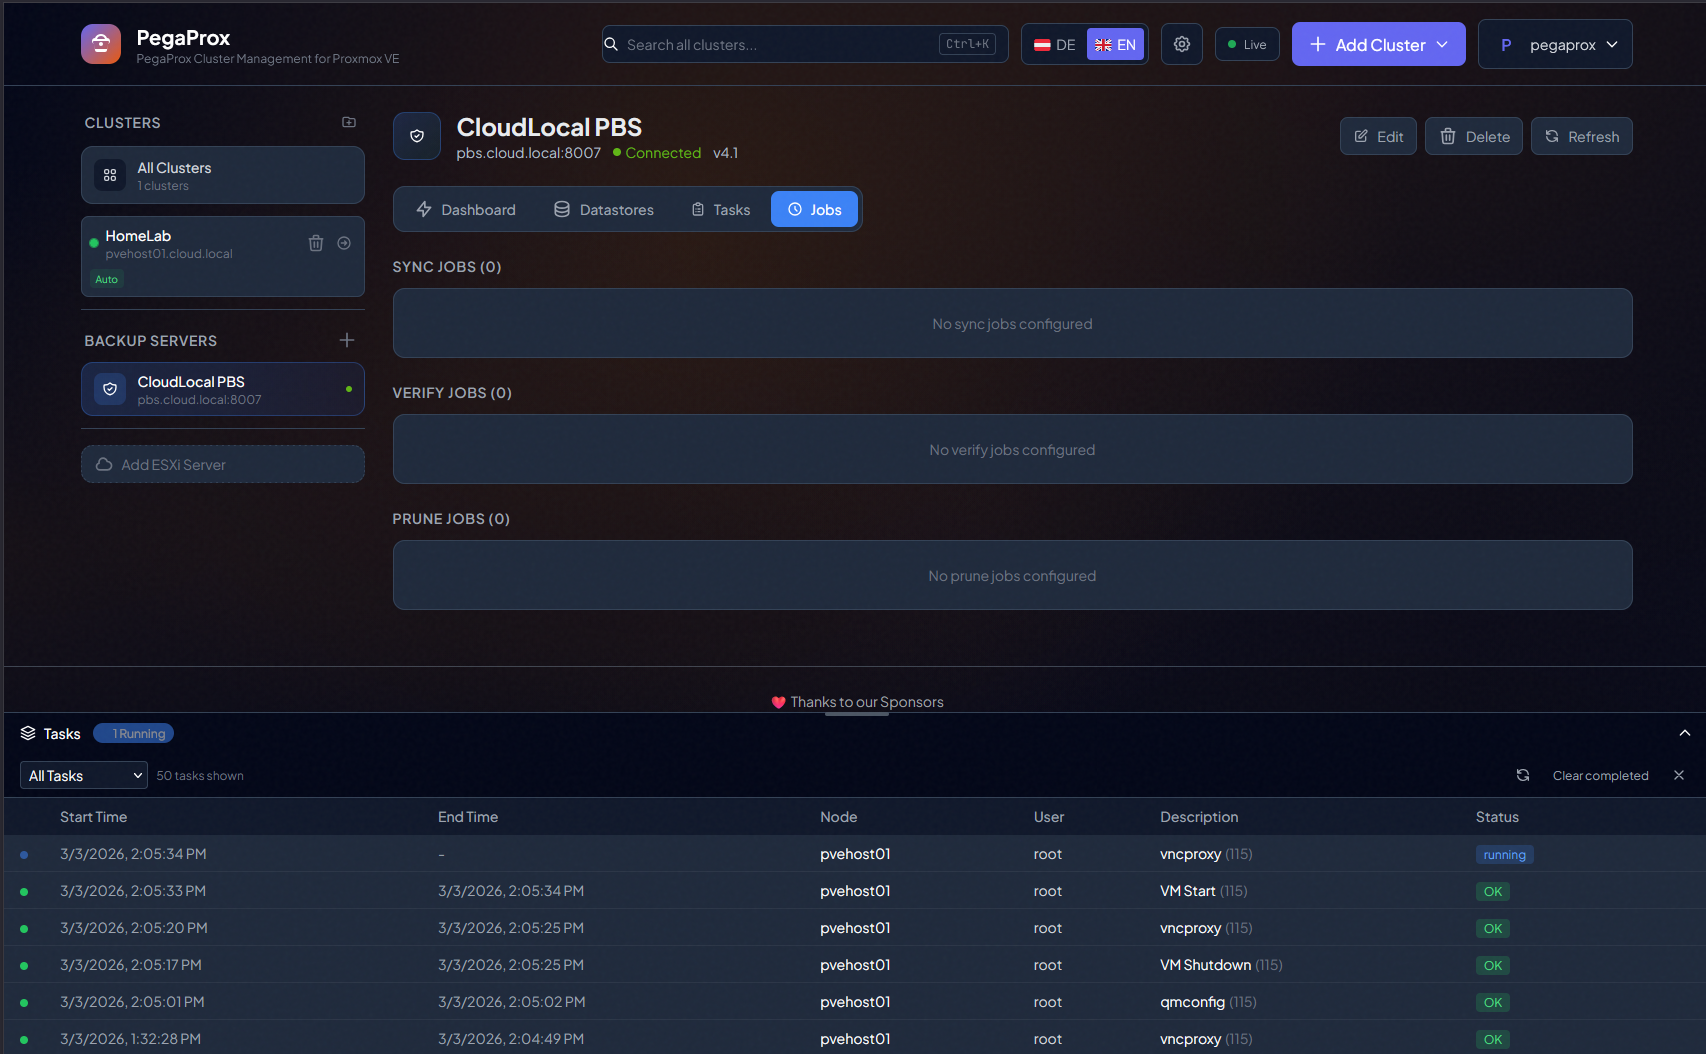Click Add ESXi Server button
This screenshot has width=1706, height=1054.
pos(223,464)
